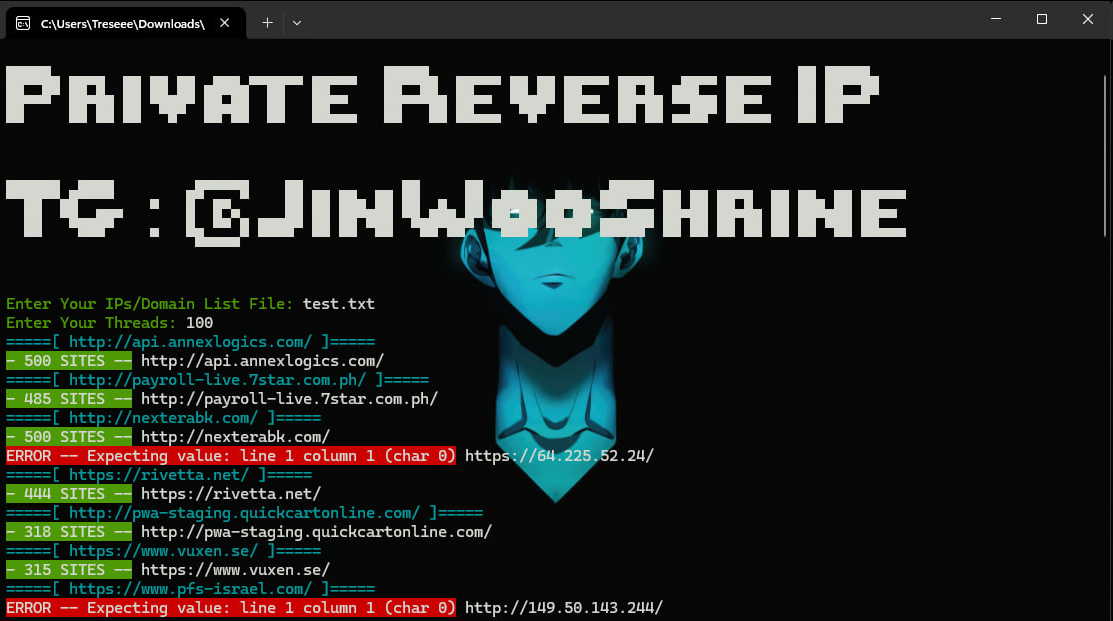
Task: Click the '315 SITES' label
Action: click(69, 570)
